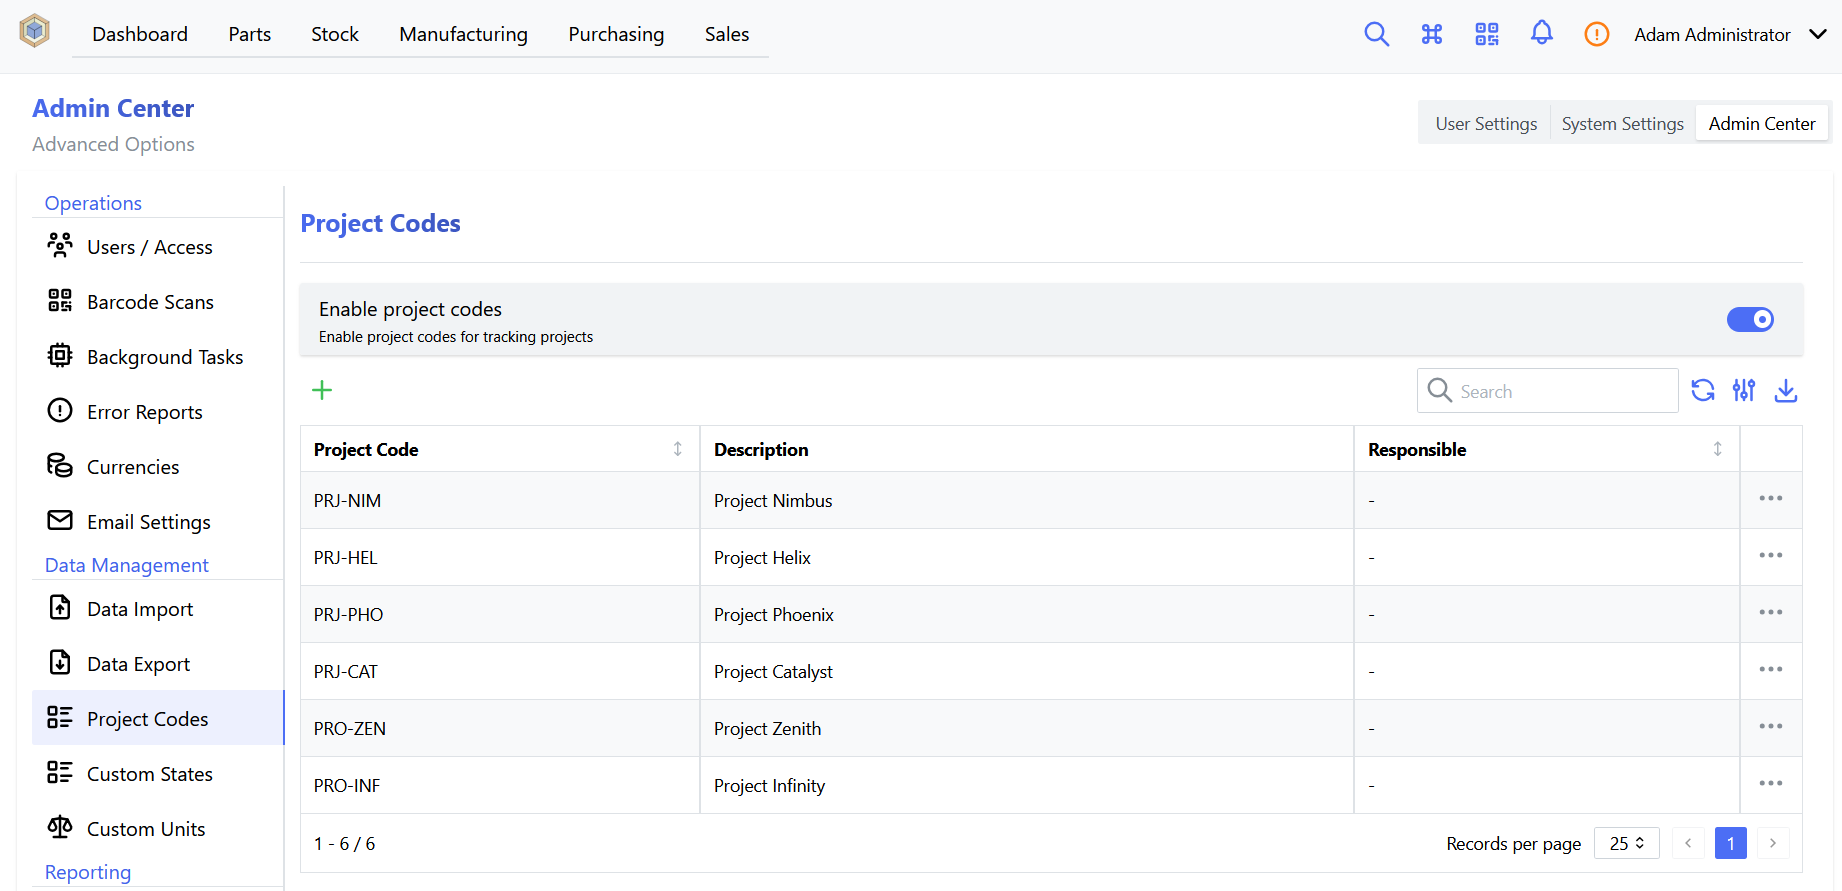Open row actions menu for PRJ-NIM
This screenshot has width=1842, height=891.
coord(1770,499)
